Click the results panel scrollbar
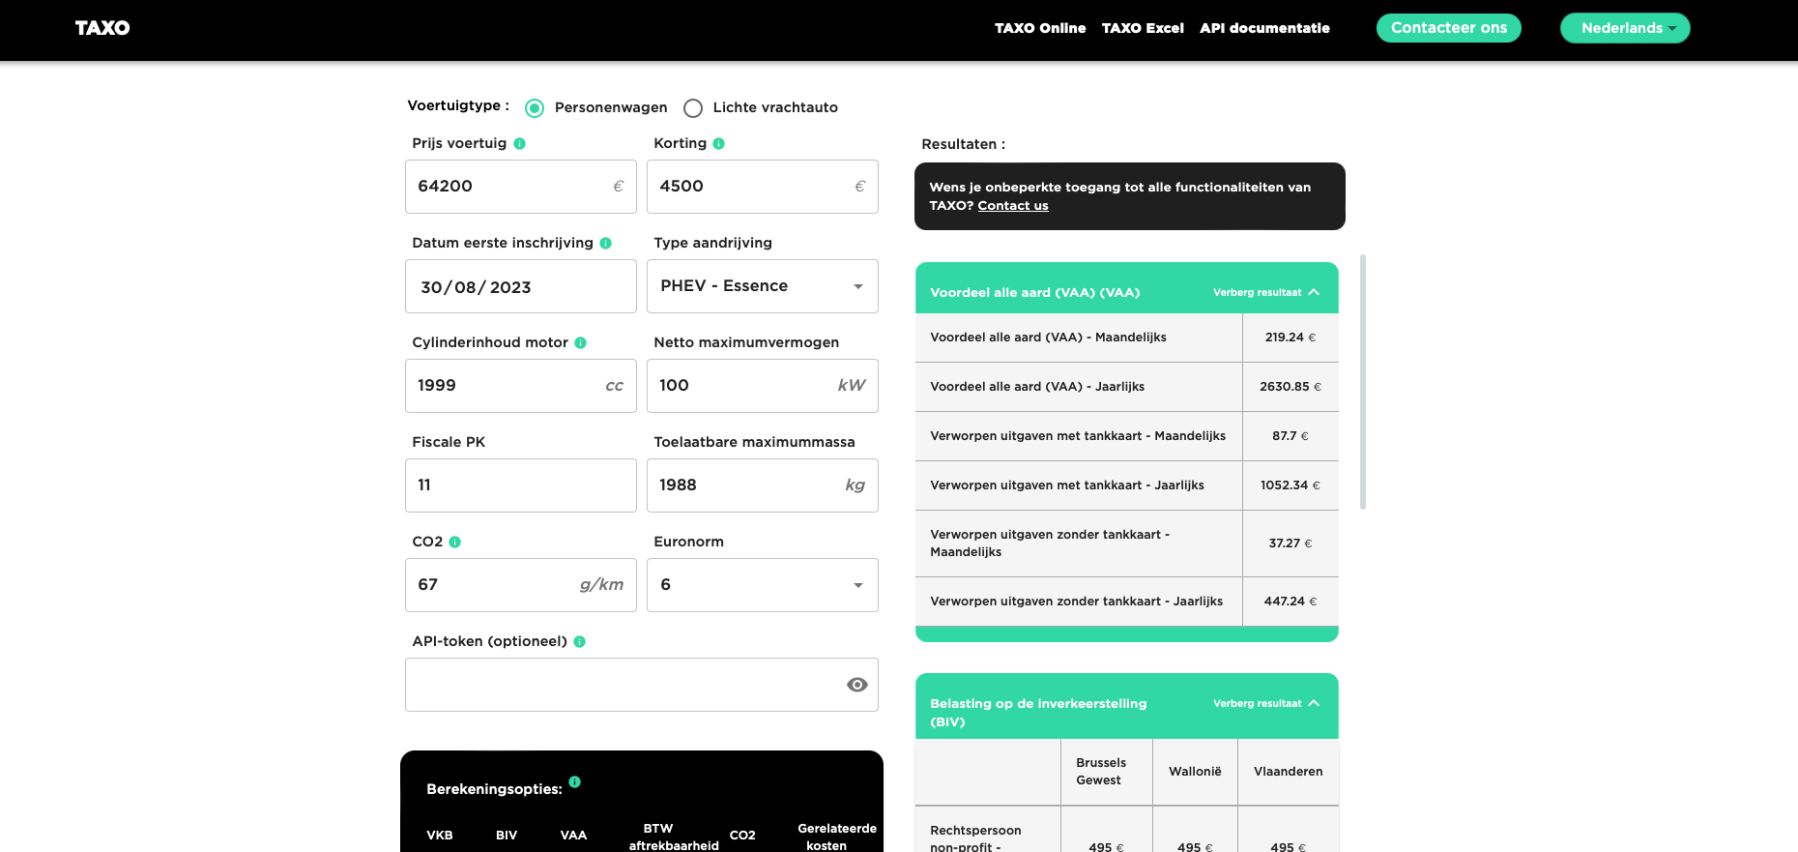This screenshot has width=1798, height=852. pos(1362,382)
